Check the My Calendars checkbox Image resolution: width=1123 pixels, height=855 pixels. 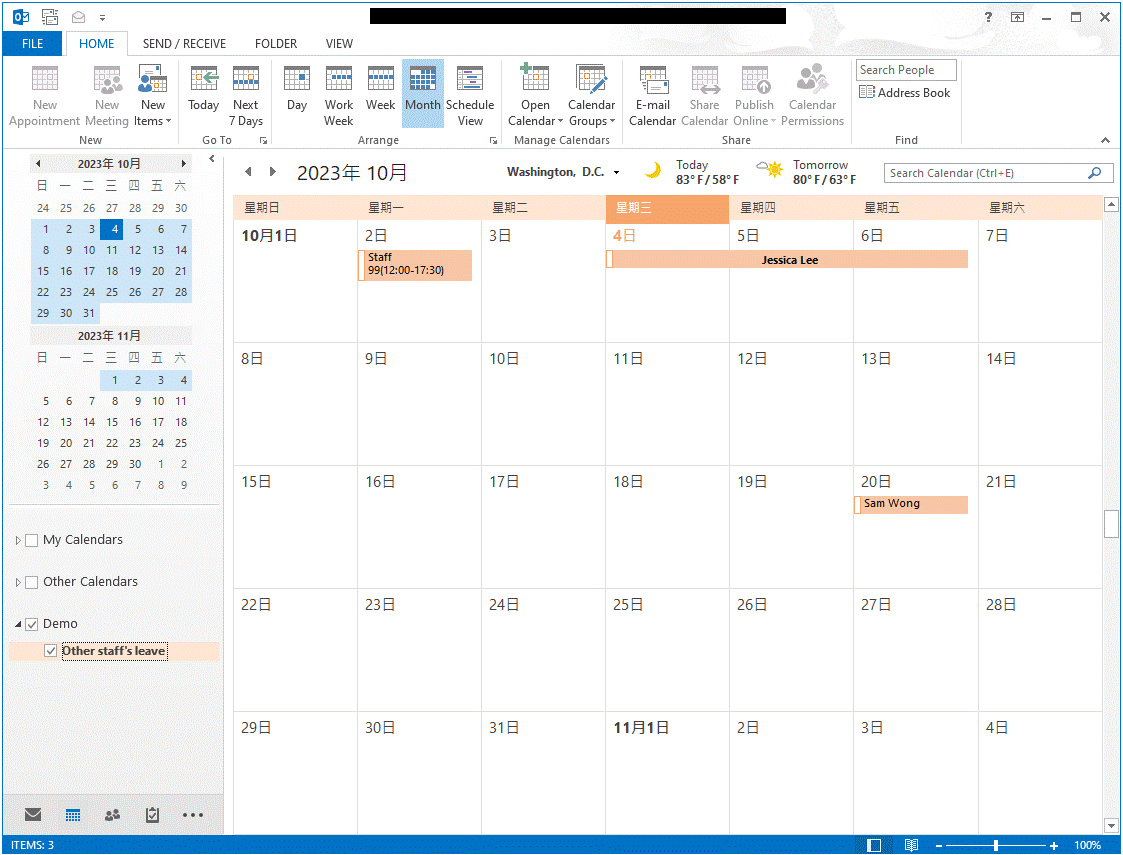pos(32,540)
